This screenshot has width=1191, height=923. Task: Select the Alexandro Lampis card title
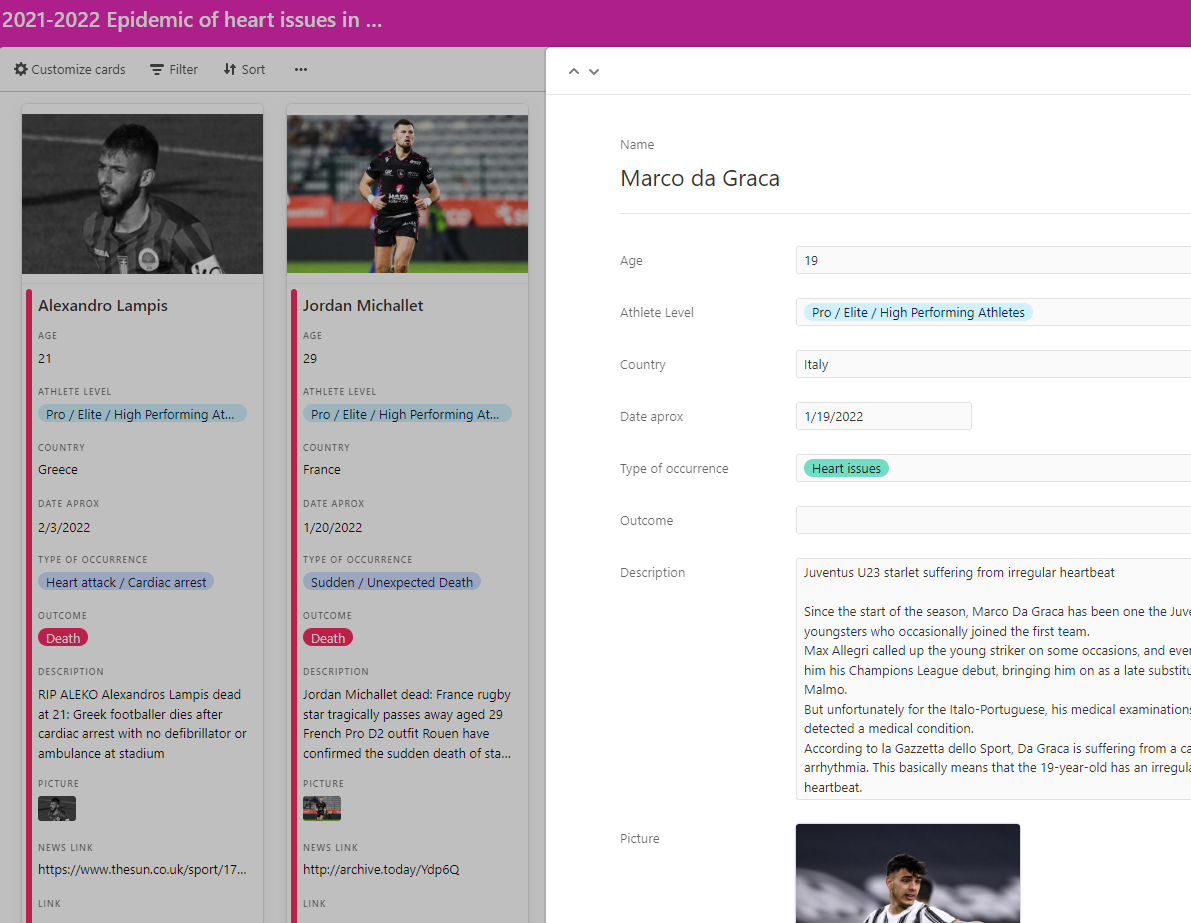[103, 305]
